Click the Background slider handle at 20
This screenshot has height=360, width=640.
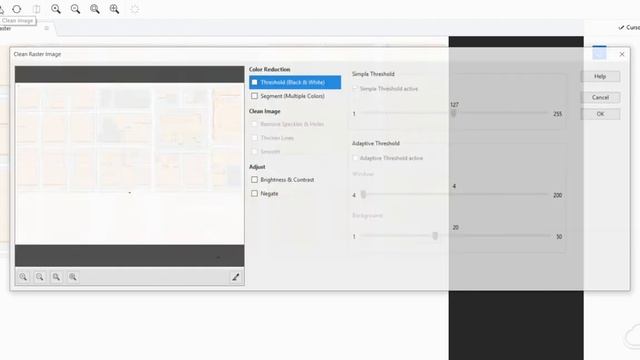435,236
